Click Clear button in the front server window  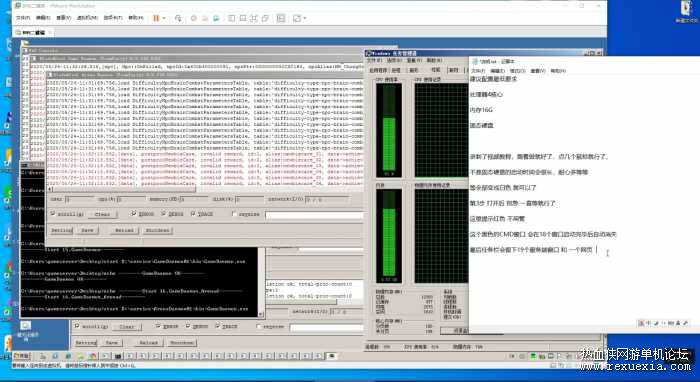102,214
